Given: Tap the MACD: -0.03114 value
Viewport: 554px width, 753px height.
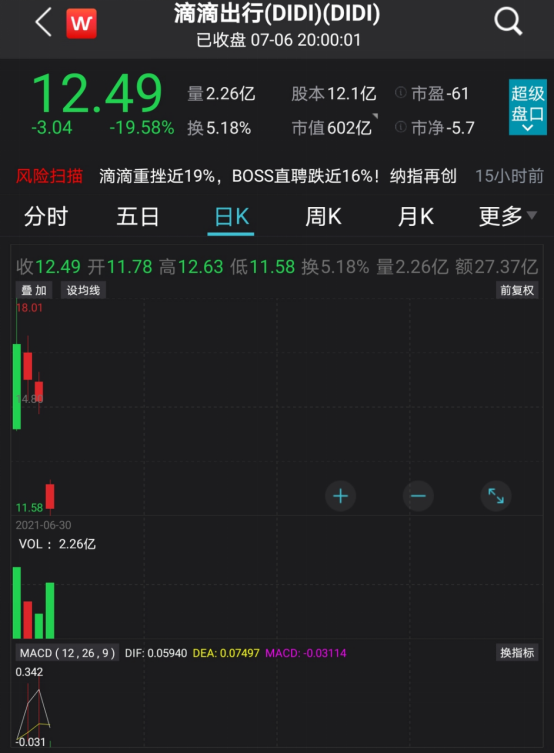Looking at the screenshot, I should (x=306, y=653).
